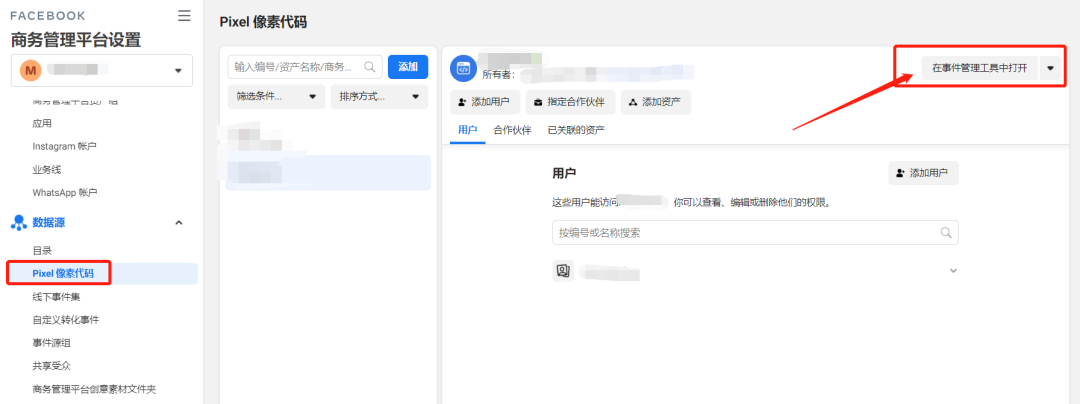Click 添加用户 button under owner name

[x=485, y=102]
